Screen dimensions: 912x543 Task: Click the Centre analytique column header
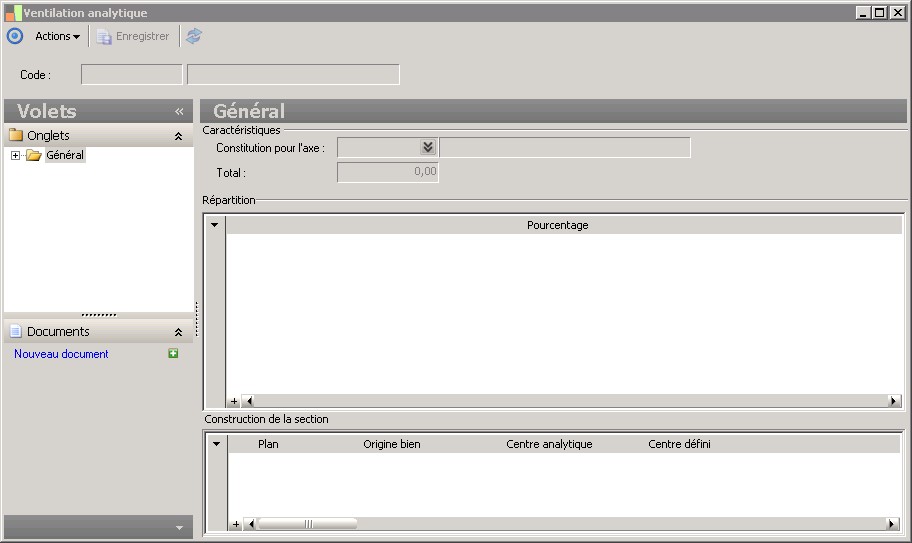coord(549,444)
